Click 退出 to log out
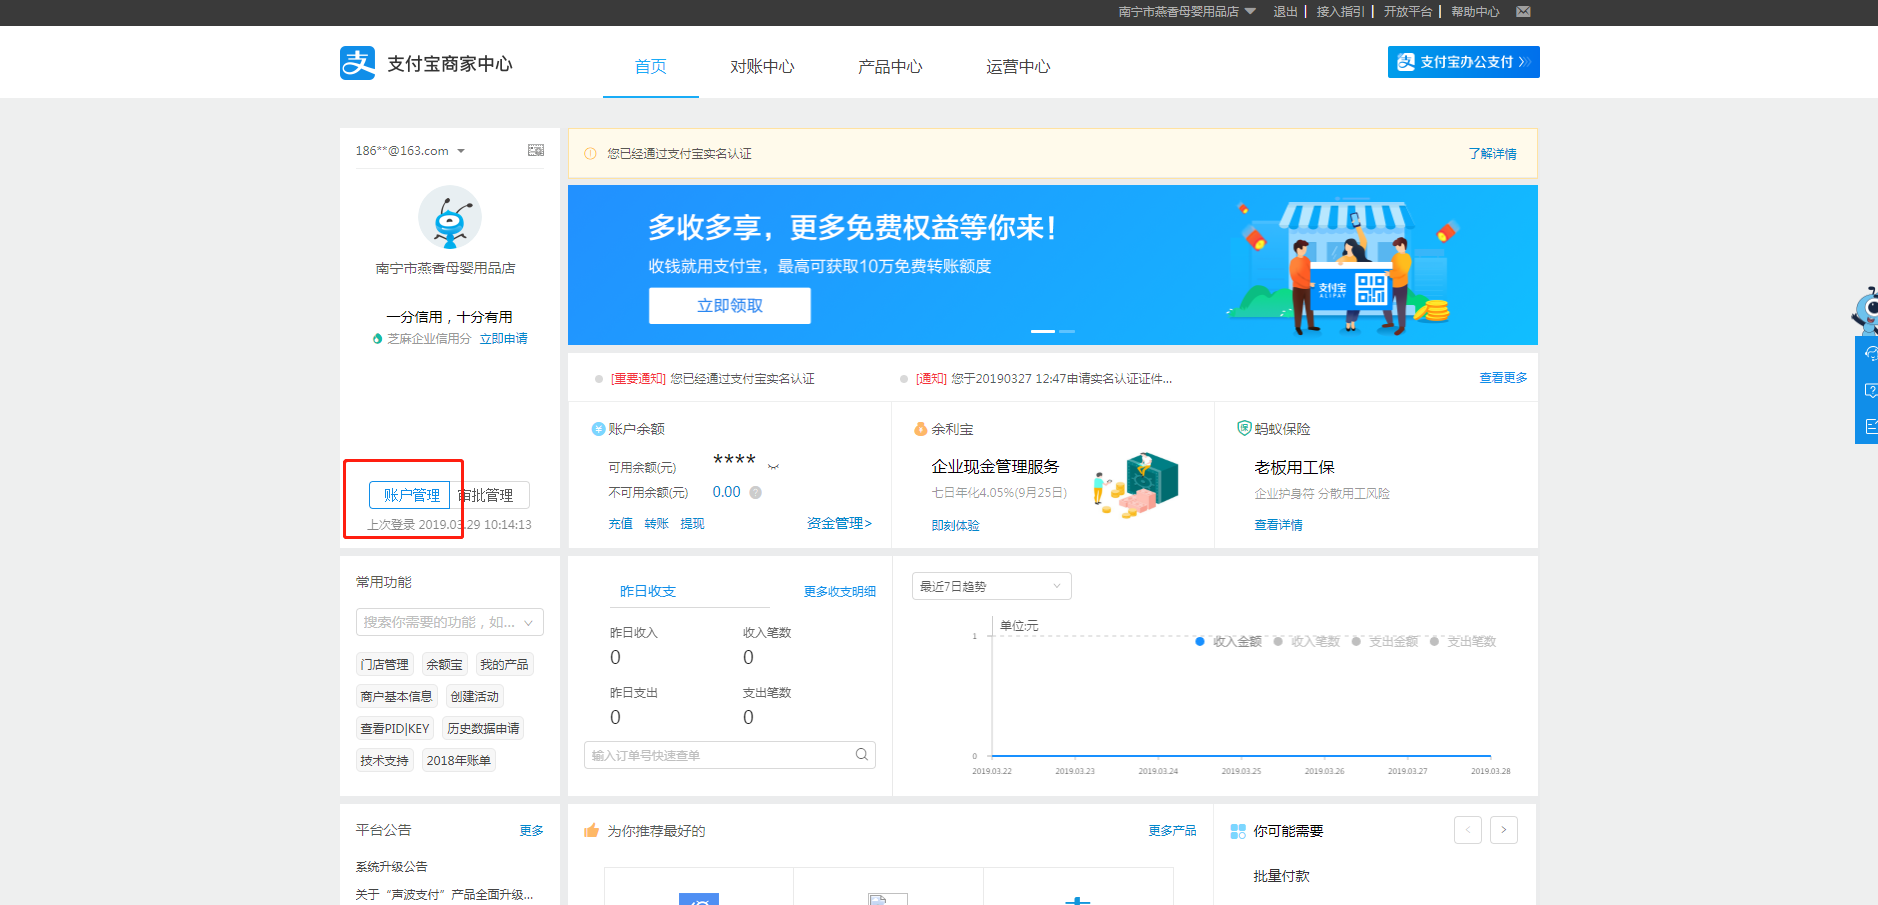Screen dimensions: 1878x905 point(1285,12)
